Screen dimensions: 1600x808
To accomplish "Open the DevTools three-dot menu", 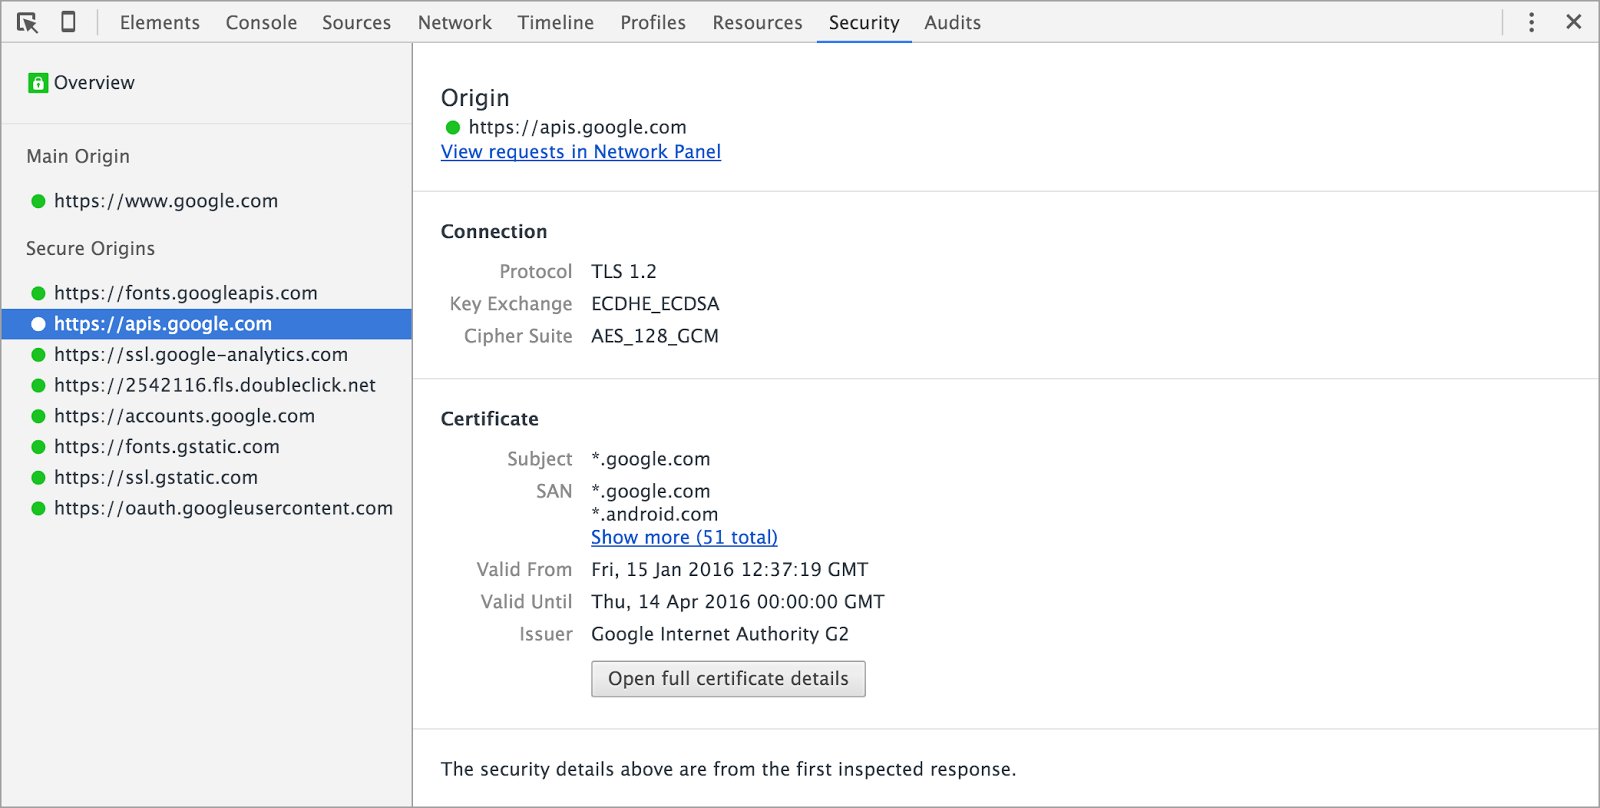I will click(x=1531, y=22).
